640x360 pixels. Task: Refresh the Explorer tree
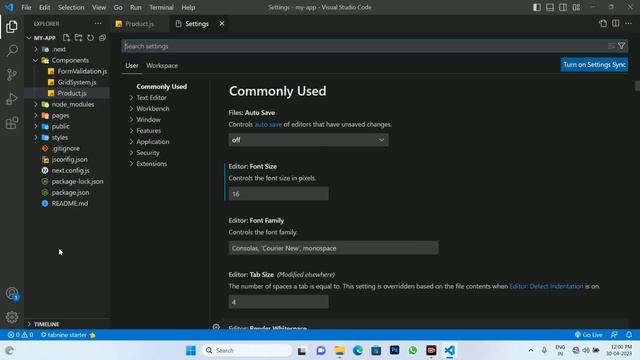point(90,38)
